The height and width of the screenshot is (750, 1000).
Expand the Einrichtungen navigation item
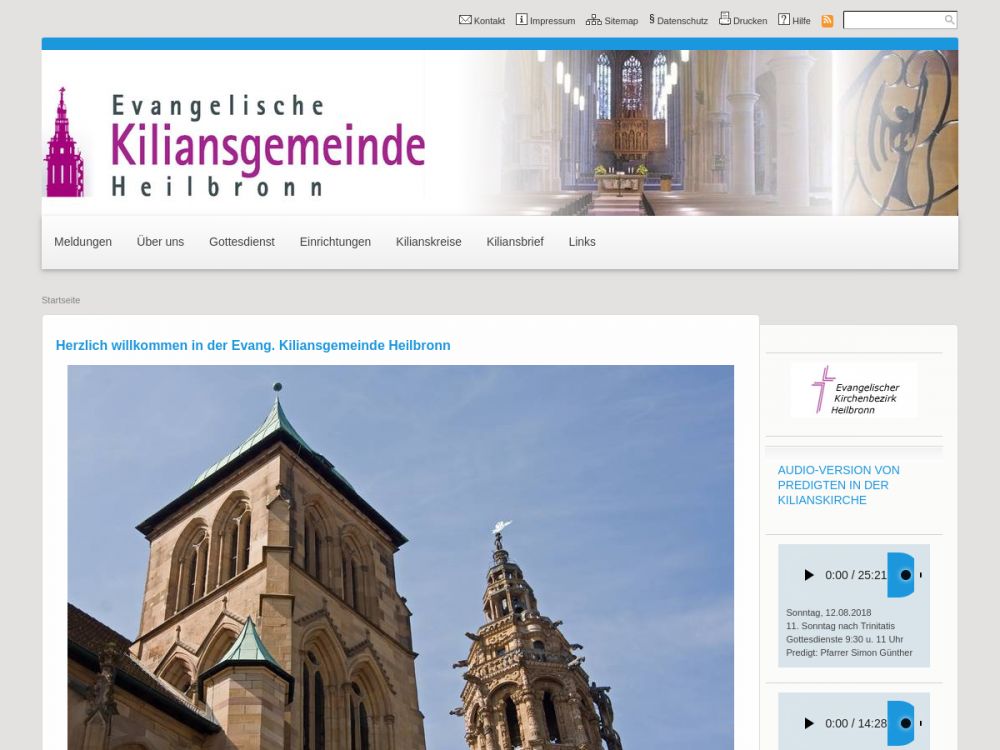pos(335,242)
